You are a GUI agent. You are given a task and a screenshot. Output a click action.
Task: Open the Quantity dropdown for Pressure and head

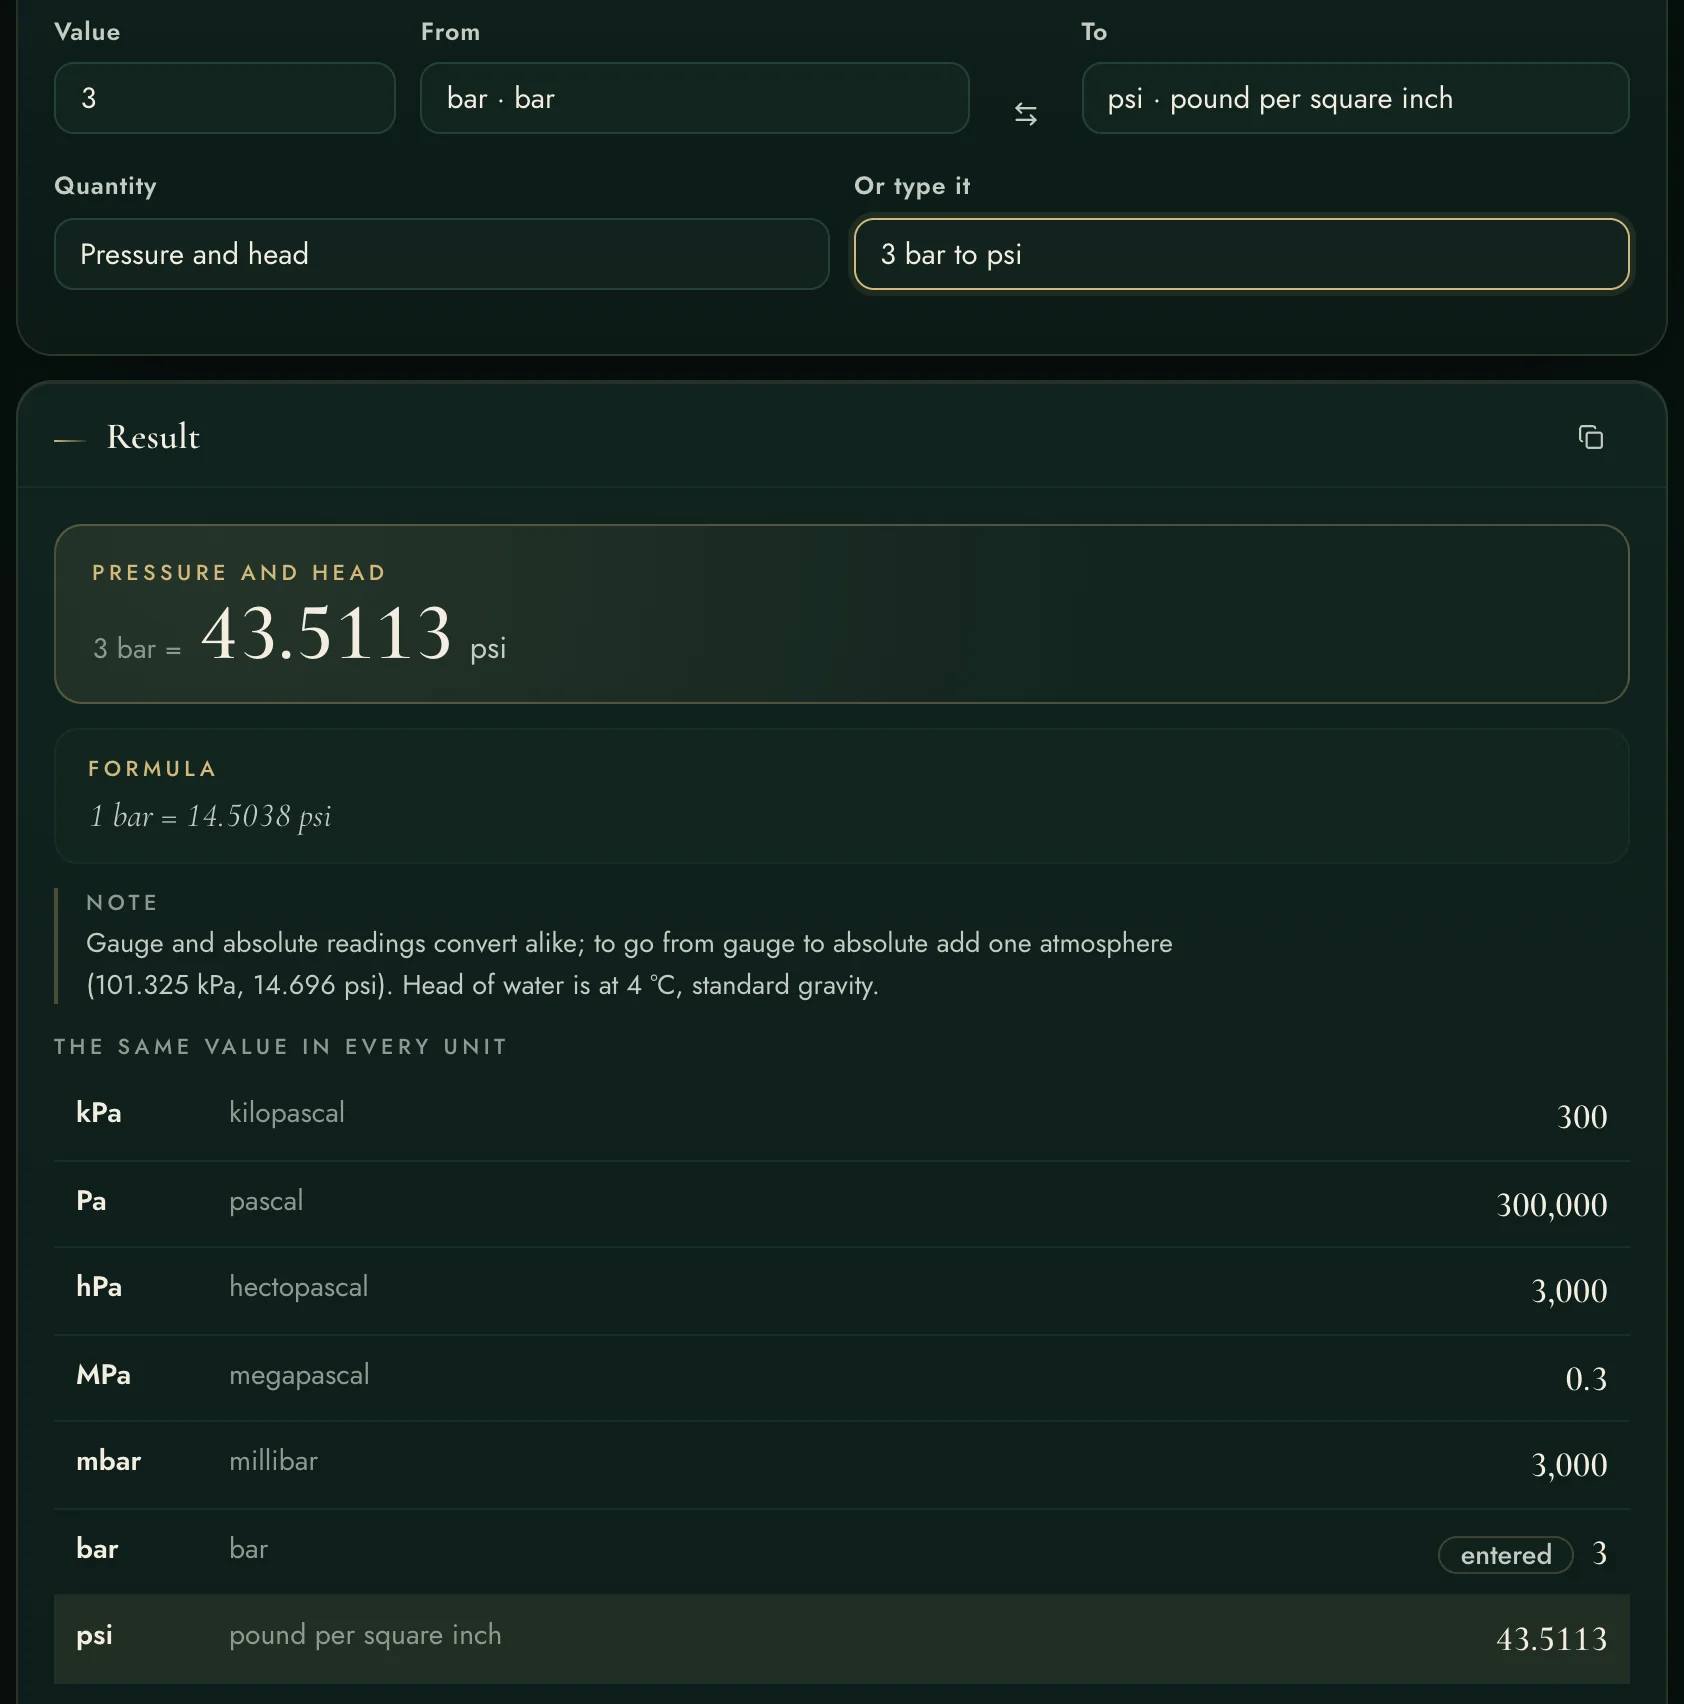[441, 254]
